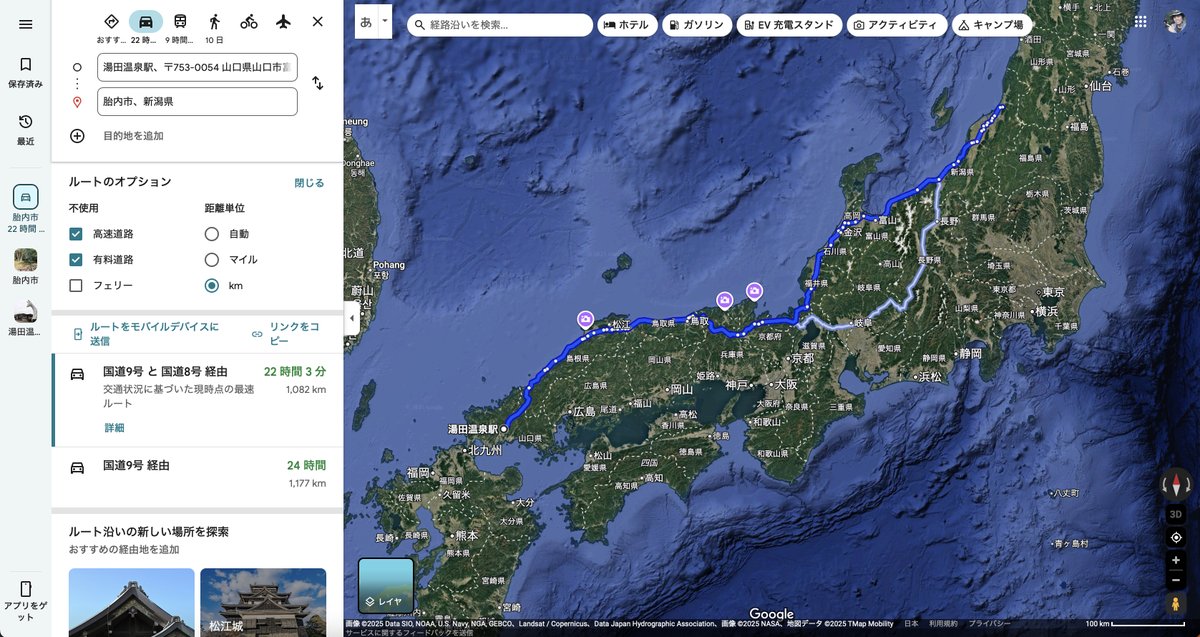Click the camera marker north of 京都府
The image size is (1200, 637).
tap(754, 291)
